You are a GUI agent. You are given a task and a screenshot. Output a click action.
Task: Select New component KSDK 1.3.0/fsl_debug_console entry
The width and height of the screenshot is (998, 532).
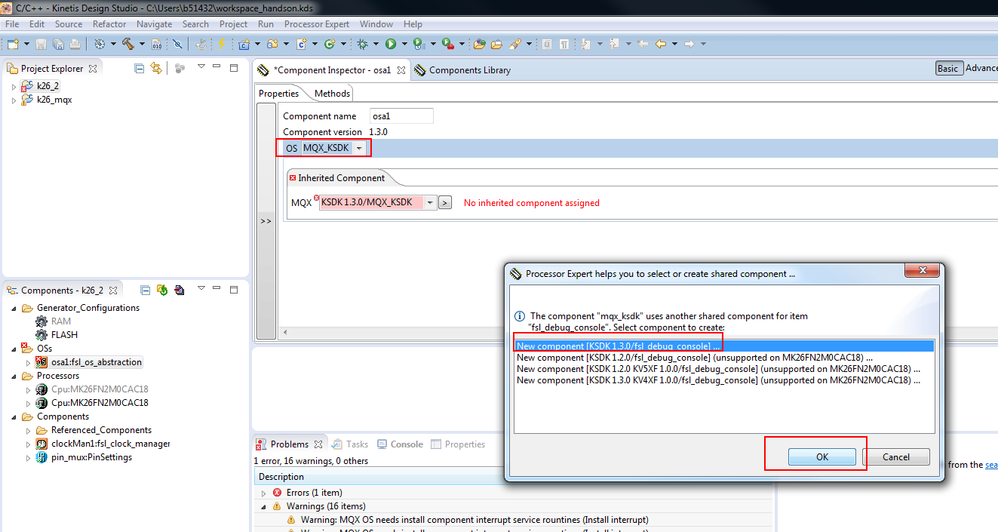(x=724, y=346)
